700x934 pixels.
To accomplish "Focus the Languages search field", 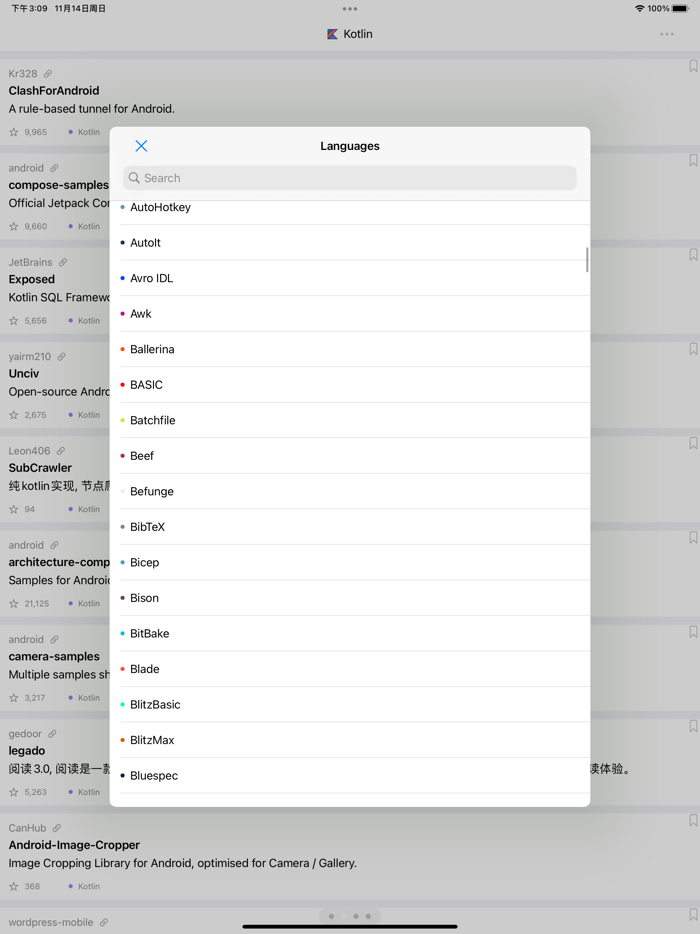I will pyautogui.click(x=350, y=178).
